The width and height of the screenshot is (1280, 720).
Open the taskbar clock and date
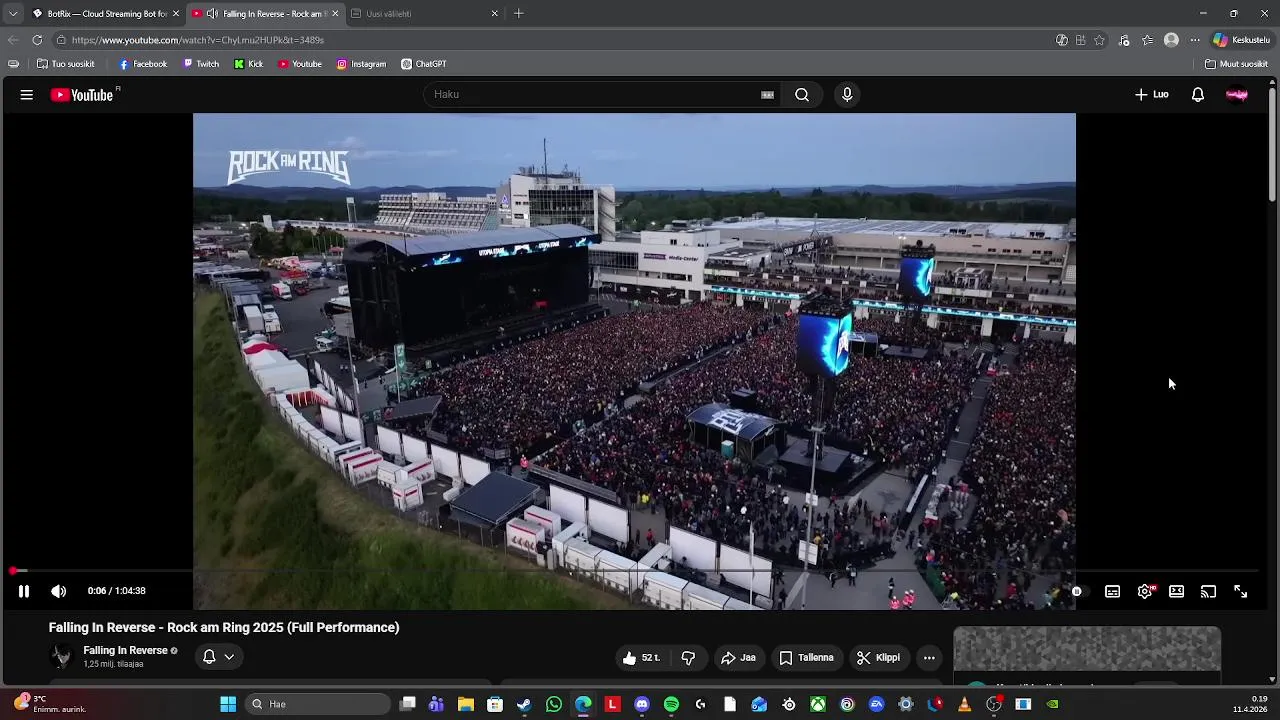tap(1250, 704)
